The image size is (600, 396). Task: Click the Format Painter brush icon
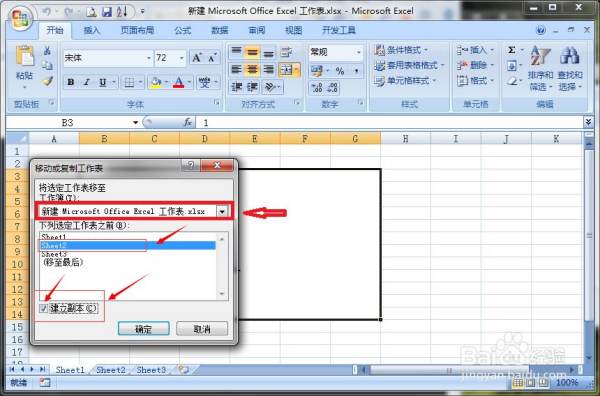(47, 81)
